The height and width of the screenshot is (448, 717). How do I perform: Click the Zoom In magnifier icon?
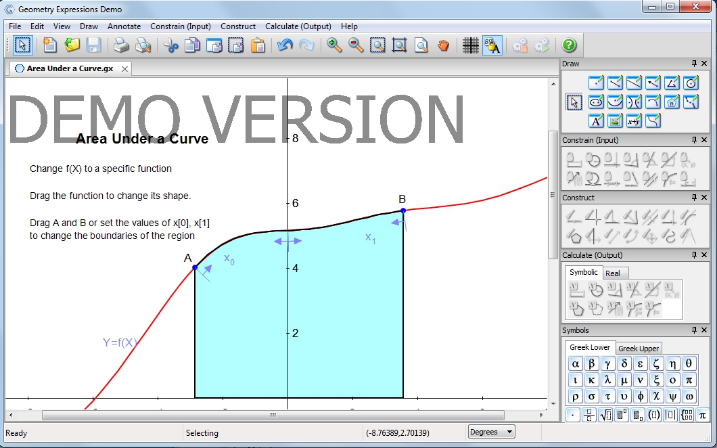334,45
